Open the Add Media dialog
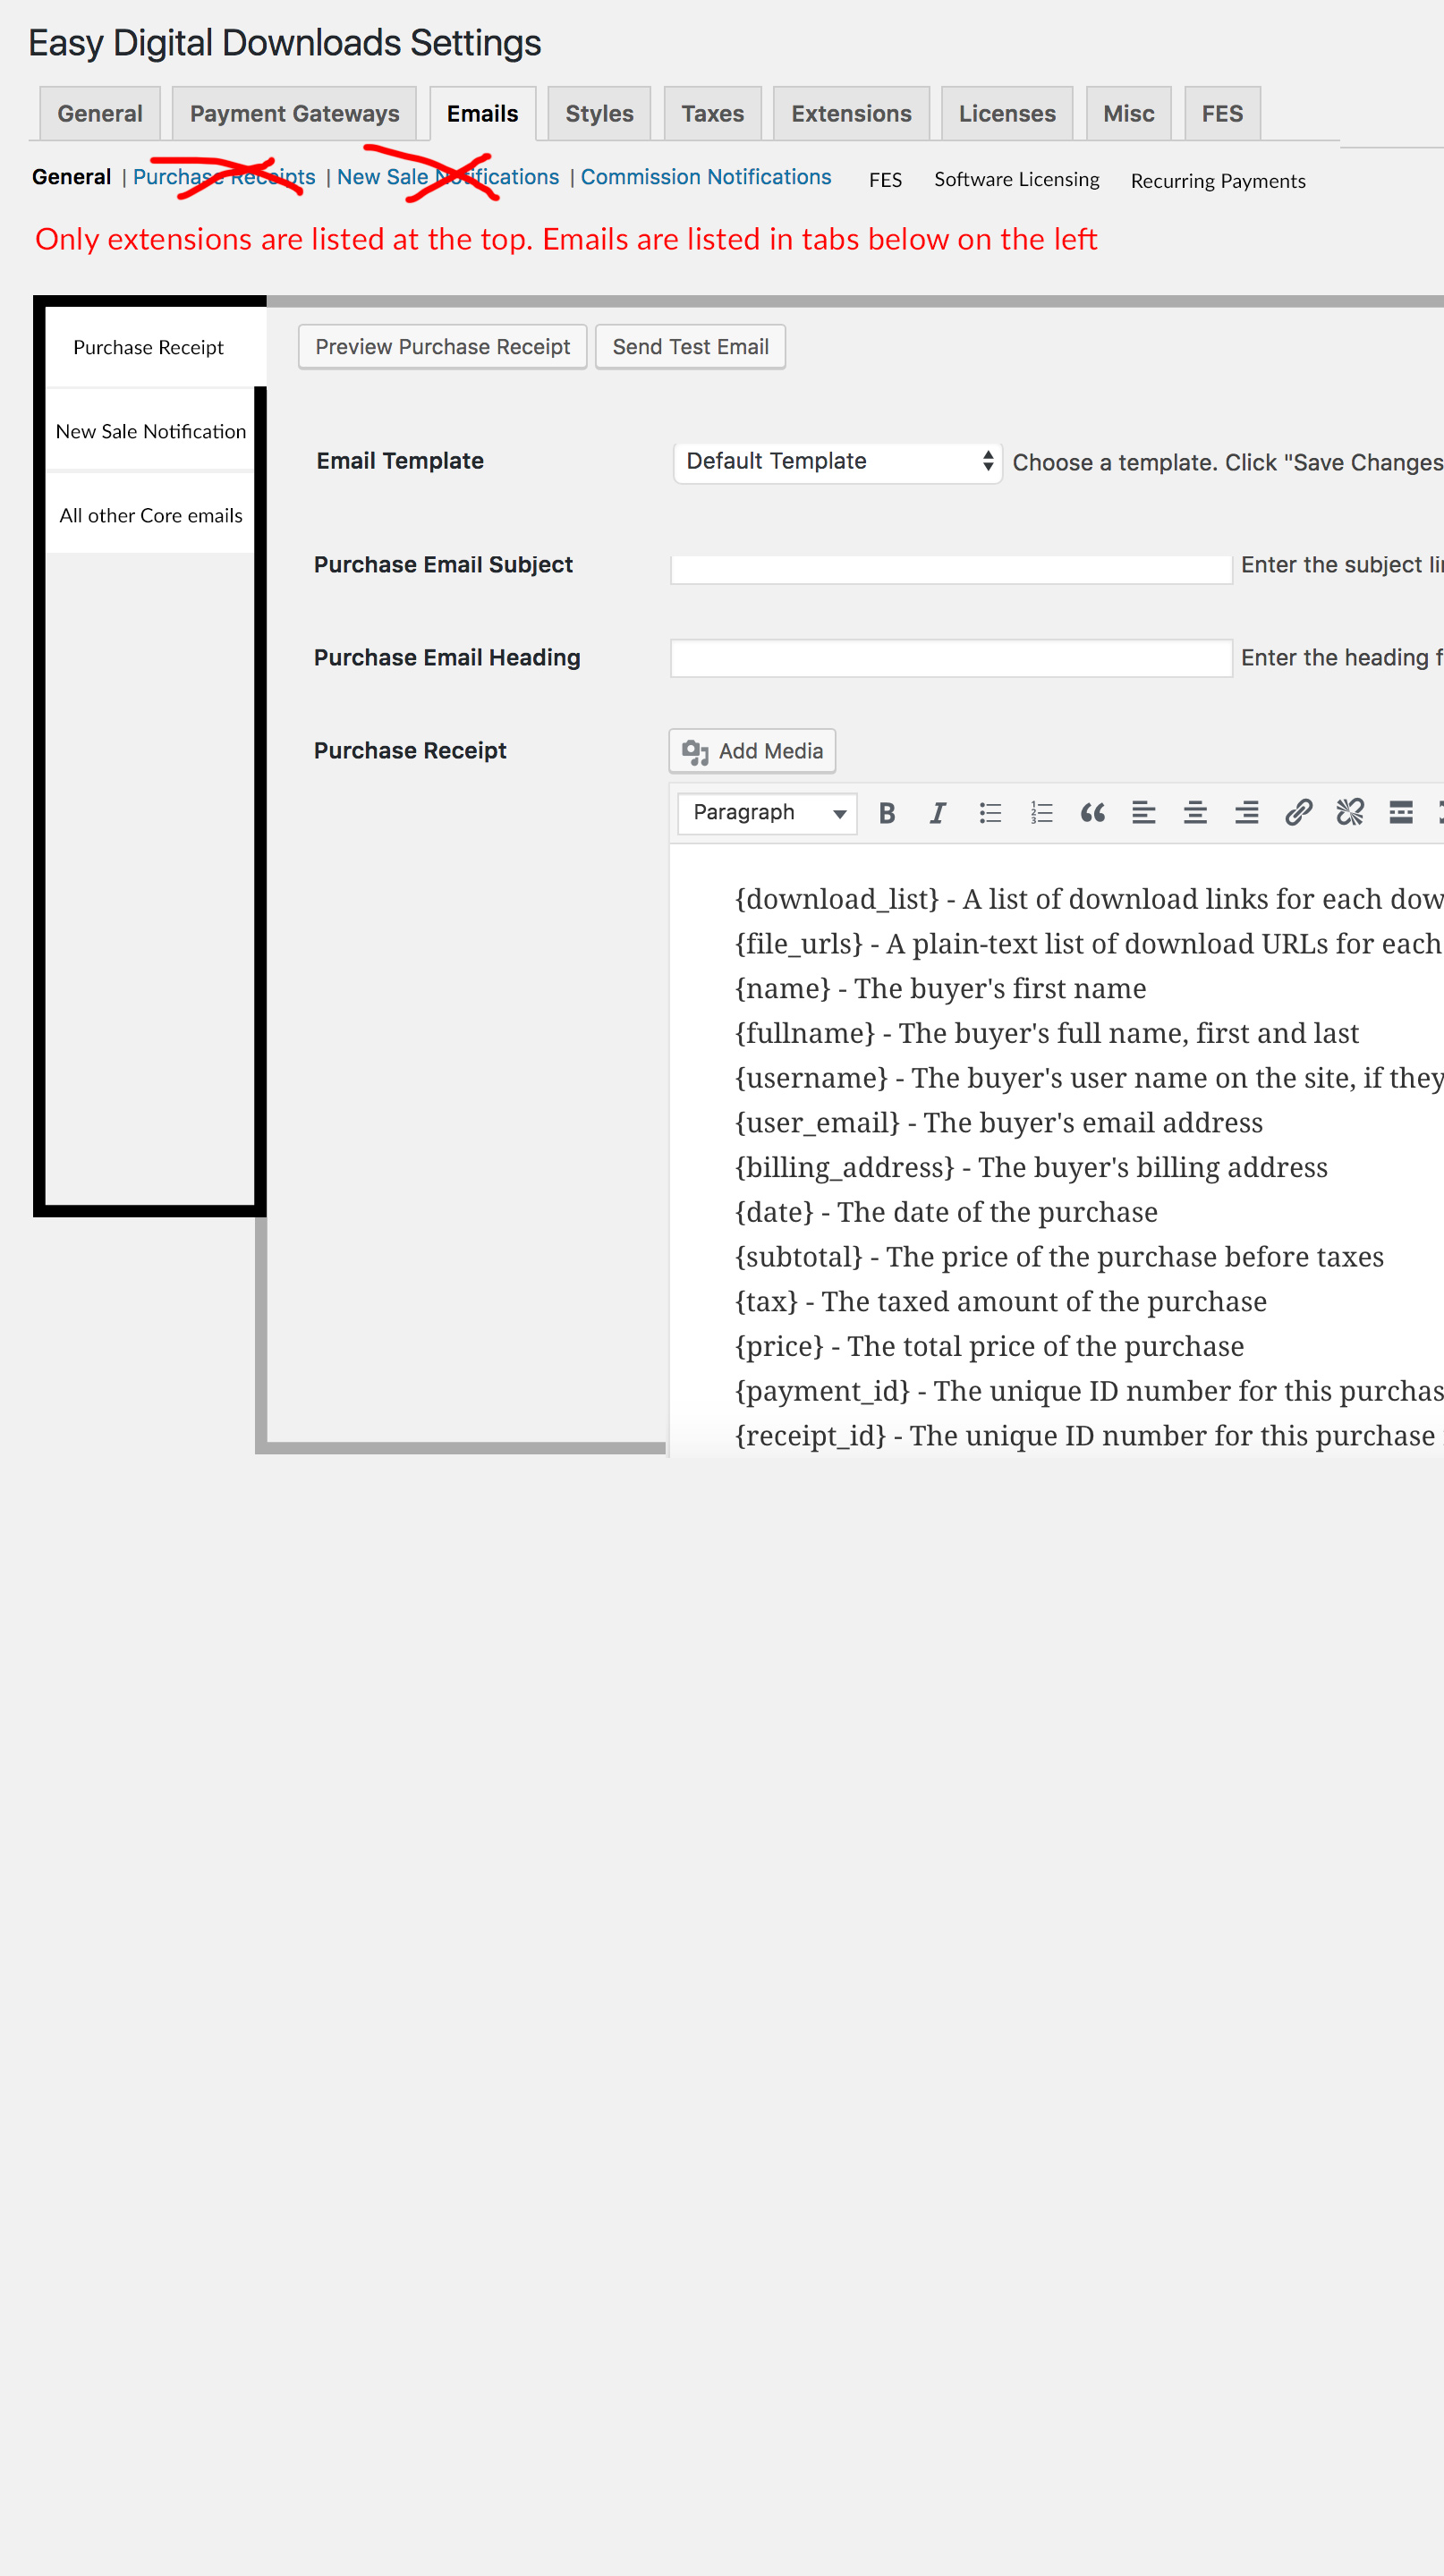 point(752,751)
